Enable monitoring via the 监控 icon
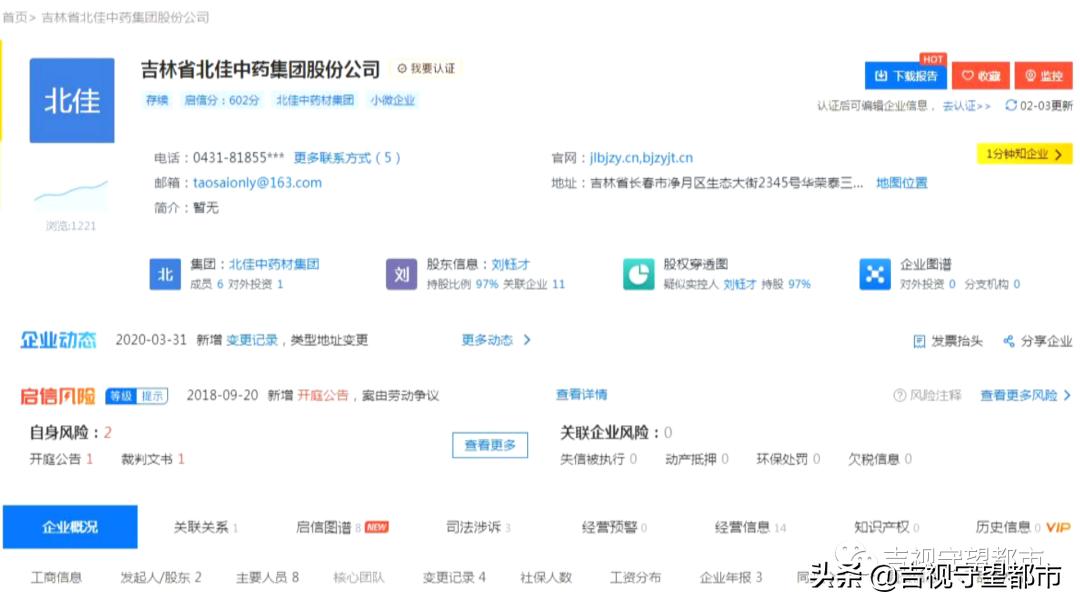 click(x=1043, y=75)
